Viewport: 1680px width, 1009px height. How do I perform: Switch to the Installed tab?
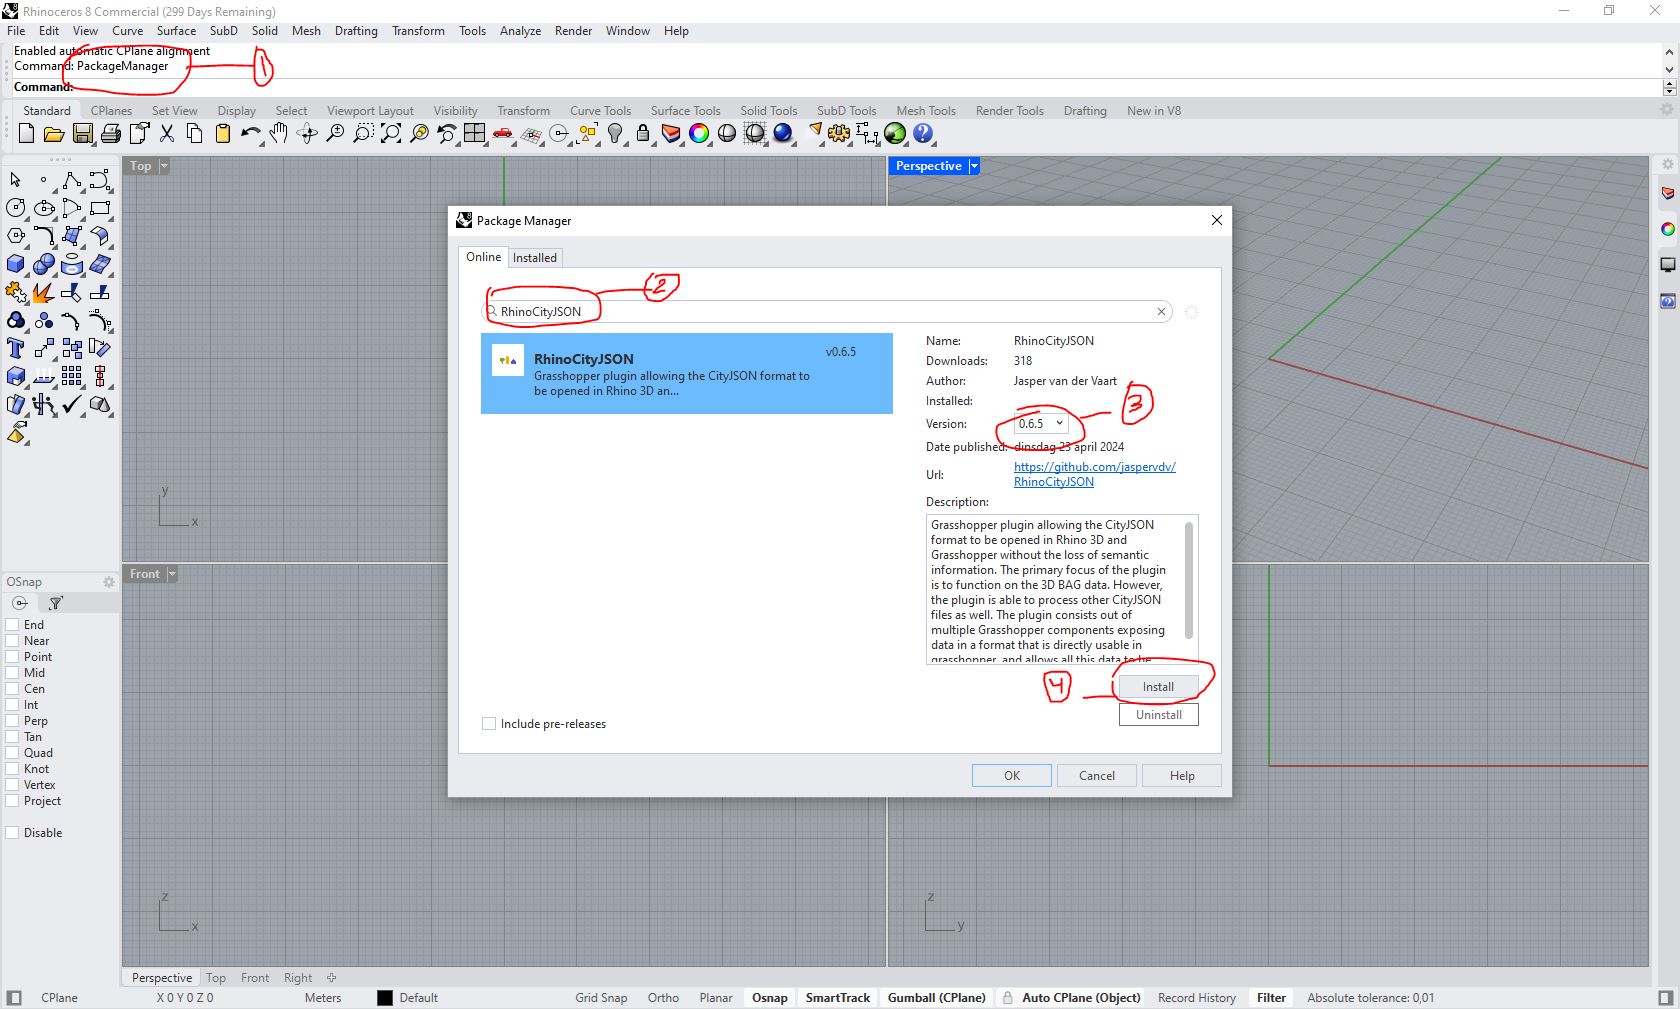pos(534,257)
